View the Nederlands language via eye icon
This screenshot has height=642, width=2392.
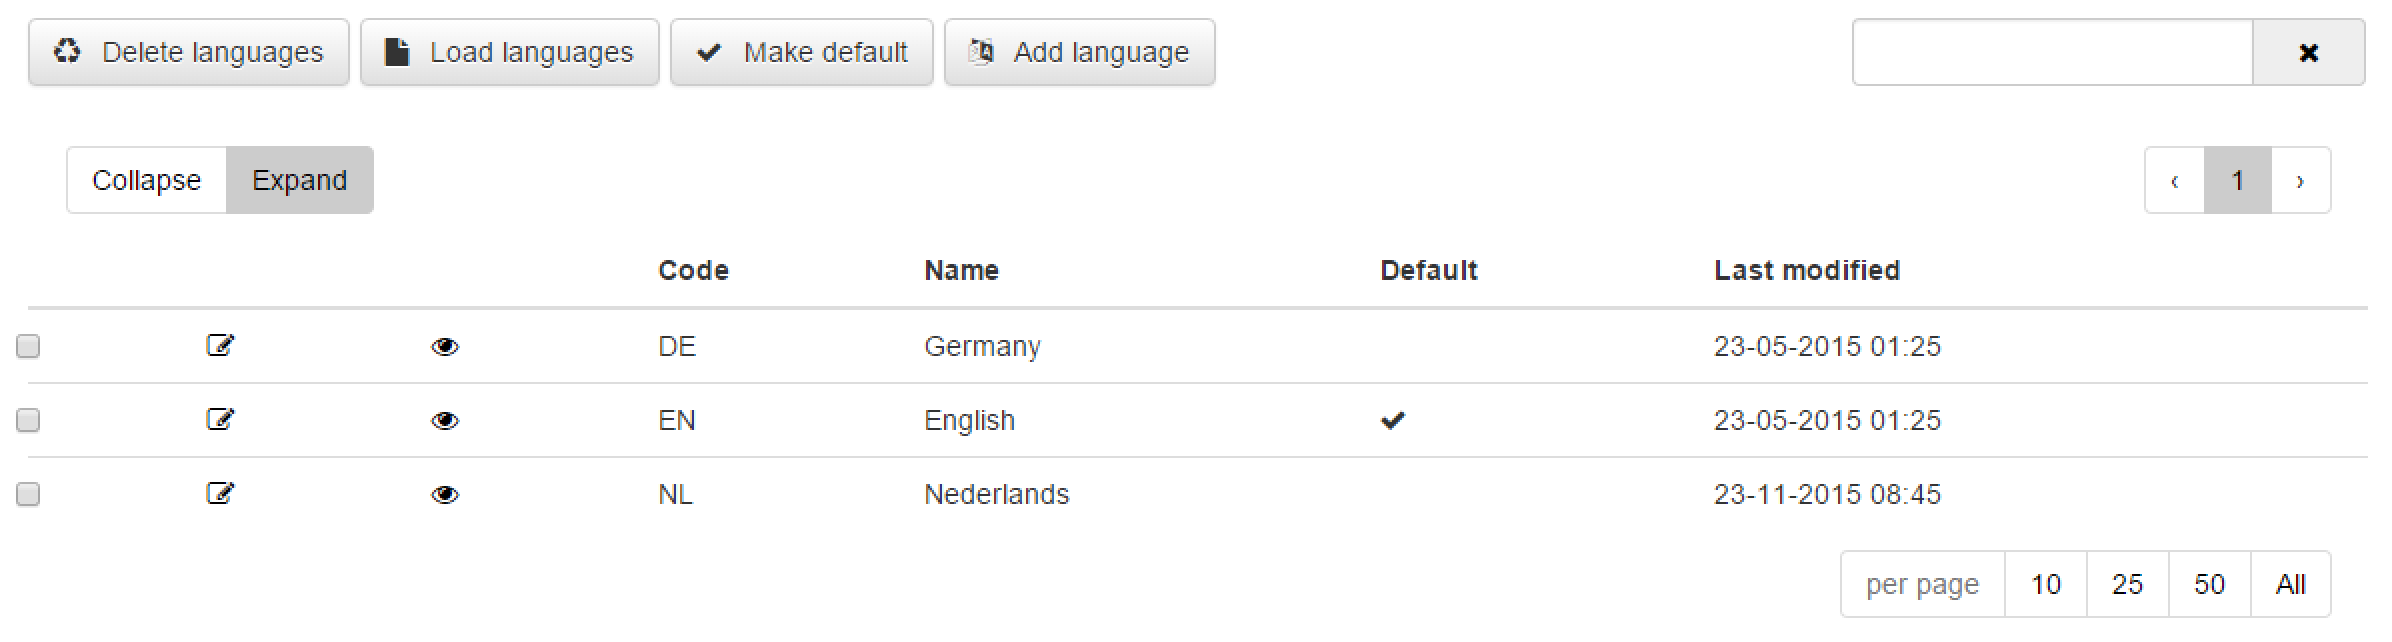click(x=445, y=495)
